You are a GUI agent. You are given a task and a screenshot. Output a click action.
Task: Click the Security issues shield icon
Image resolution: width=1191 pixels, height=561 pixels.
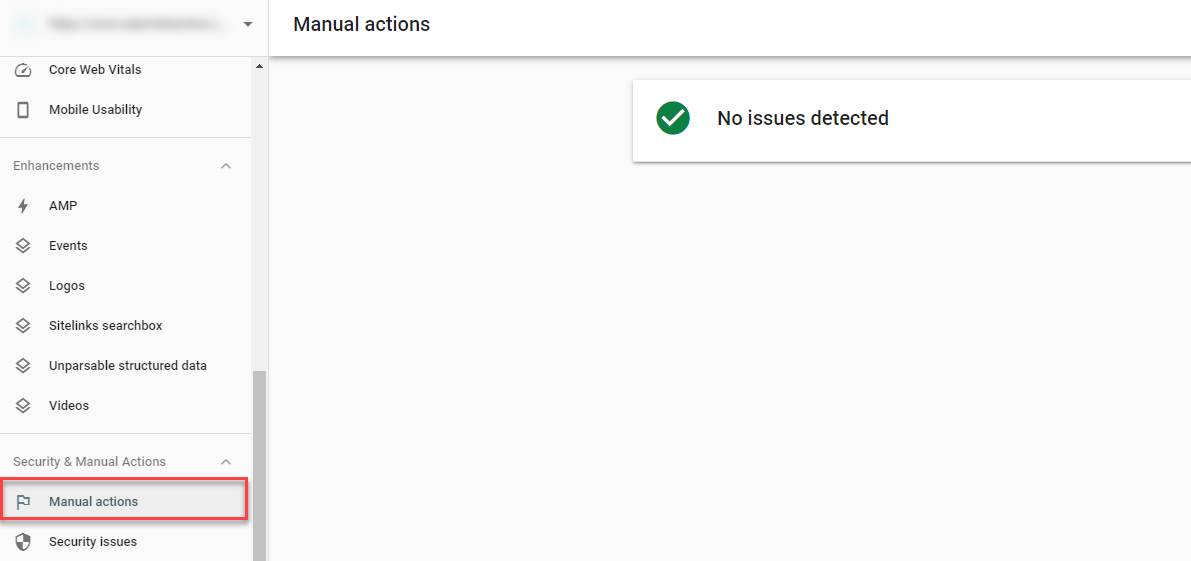tap(23, 542)
